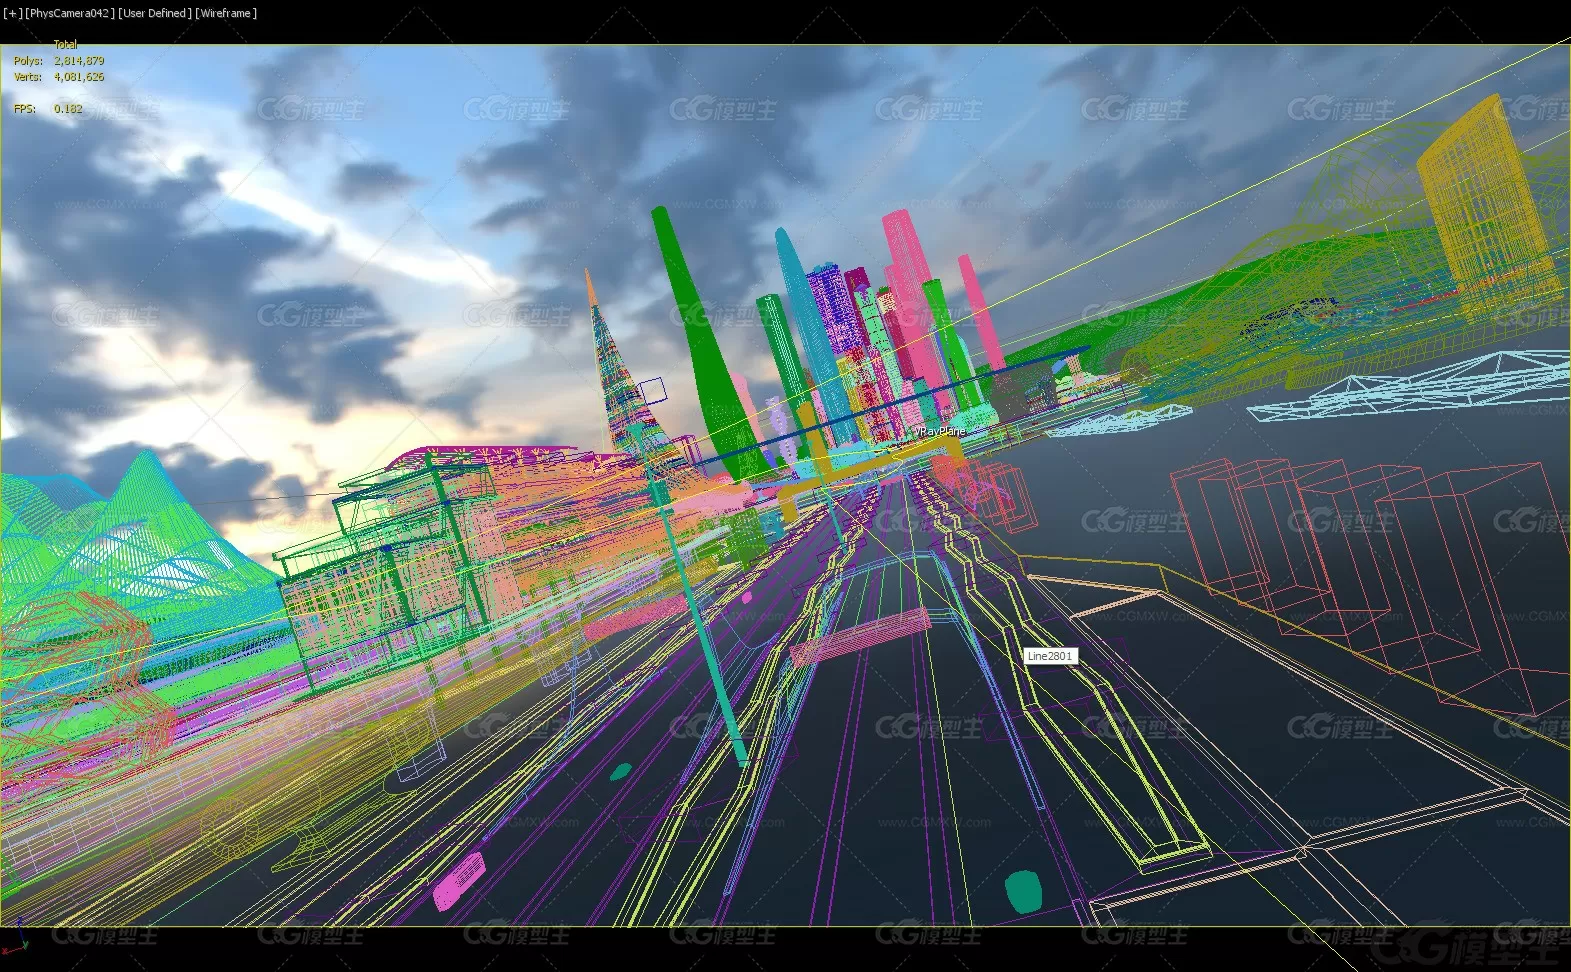Open the [+] viewport general menu
The height and width of the screenshot is (972, 1571).
12,13
